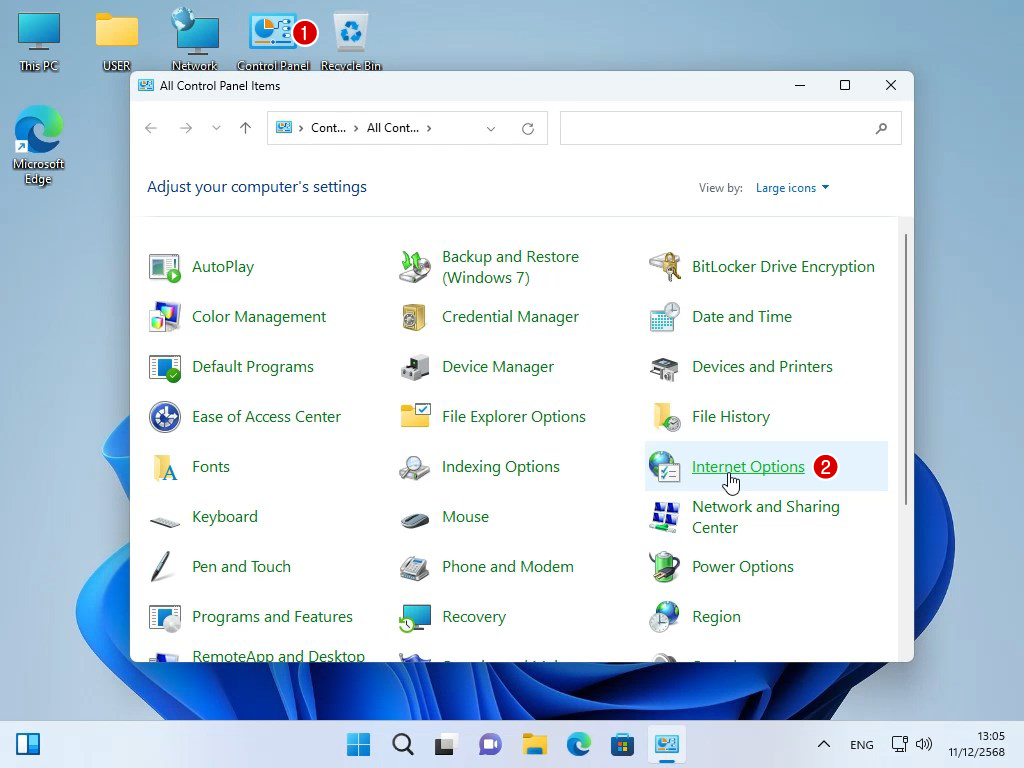Click the Up one level arrow
Viewport: 1024px width, 768px height.
245,128
